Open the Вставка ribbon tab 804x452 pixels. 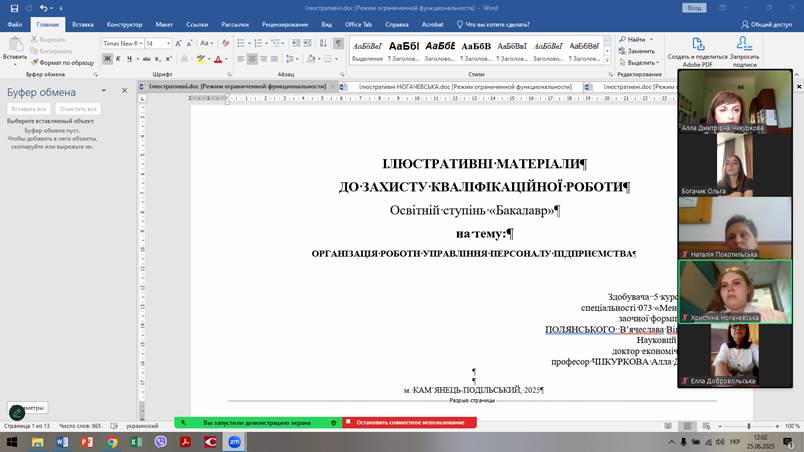point(83,23)
